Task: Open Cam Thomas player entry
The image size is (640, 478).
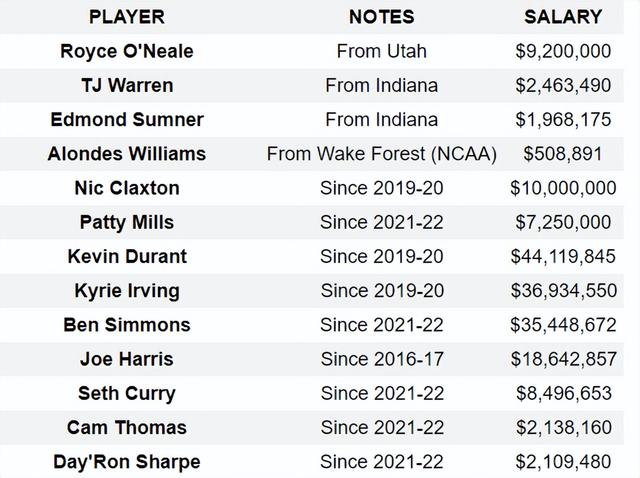Action: click(x=127, y=428)
